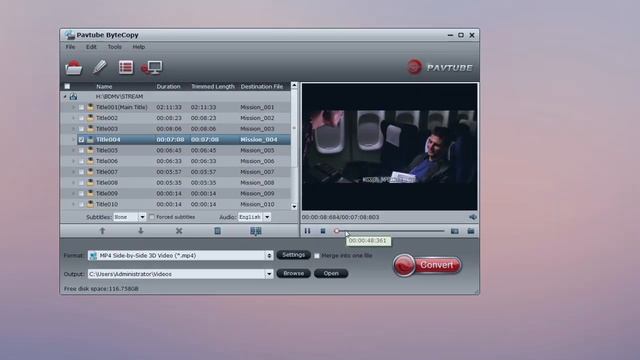
Task: Click the Load disc icon
Action: click(x=73, y=68)
